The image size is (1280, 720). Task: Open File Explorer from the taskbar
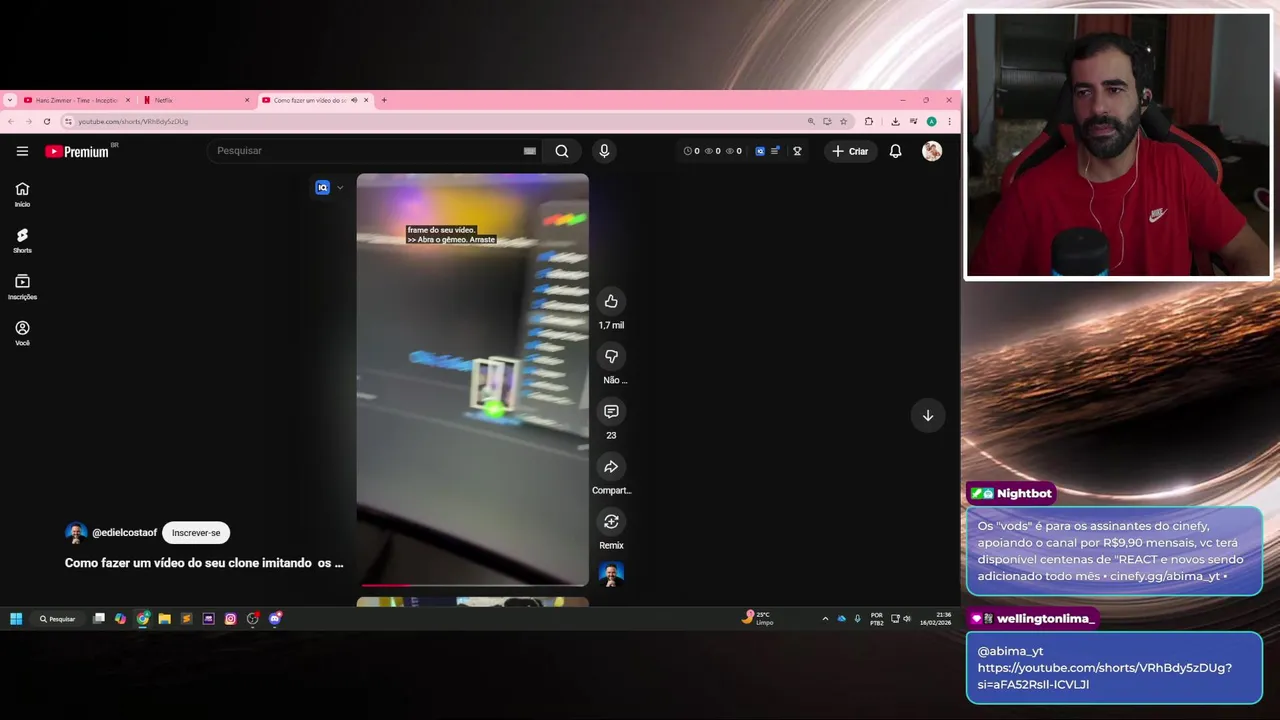(164, 619)
